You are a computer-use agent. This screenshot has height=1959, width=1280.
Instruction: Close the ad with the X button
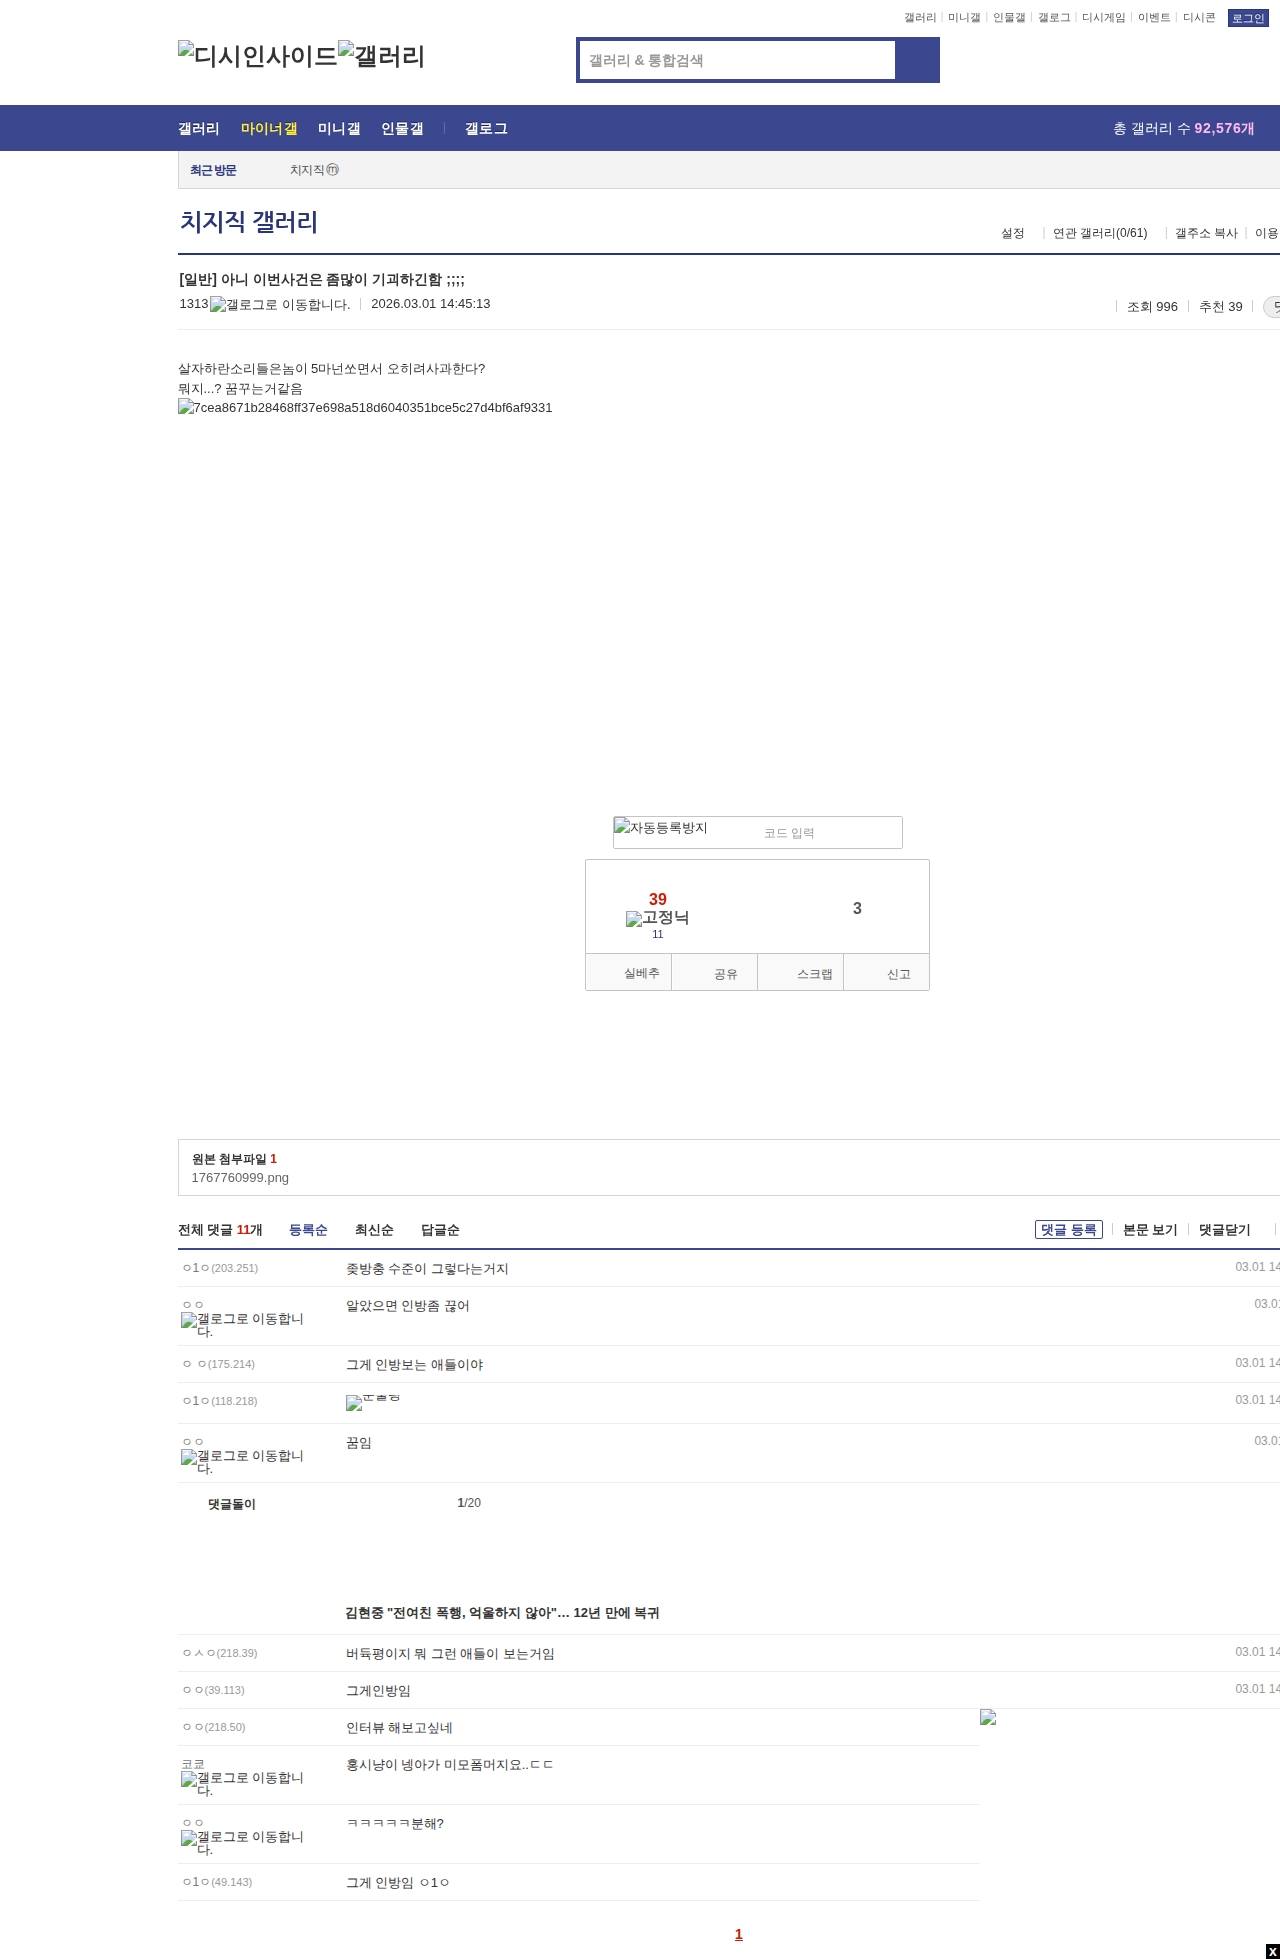(1272, 1951)
